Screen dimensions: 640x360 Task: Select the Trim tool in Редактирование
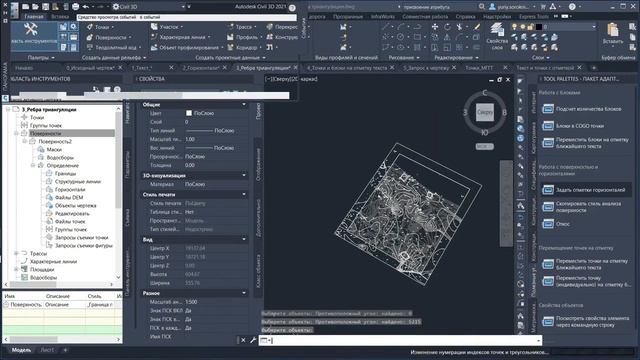click(x=460, y=27)
